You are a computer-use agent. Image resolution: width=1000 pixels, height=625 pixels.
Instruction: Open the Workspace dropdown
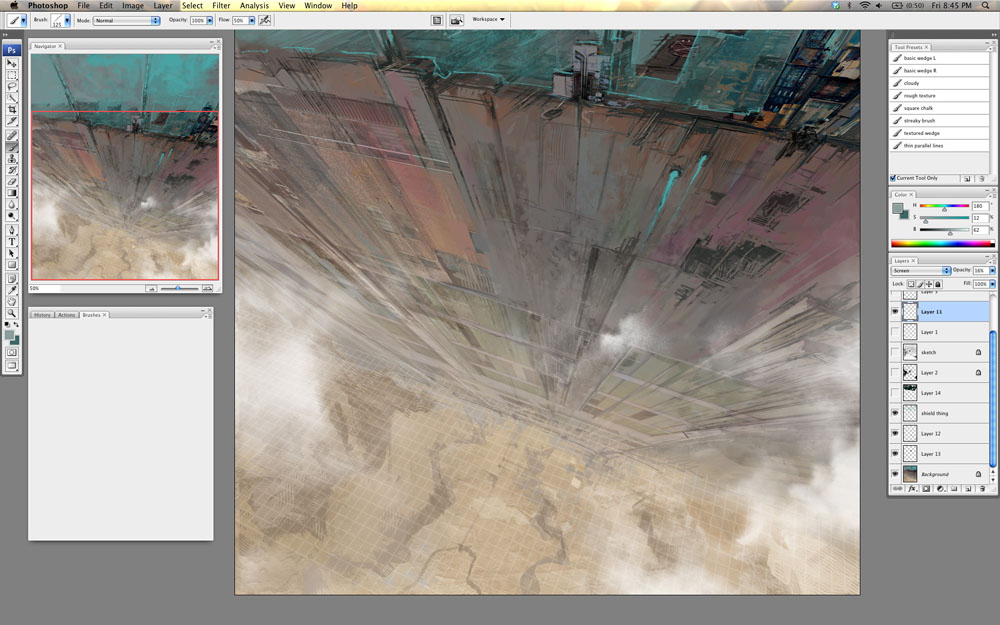click(489, 20)
